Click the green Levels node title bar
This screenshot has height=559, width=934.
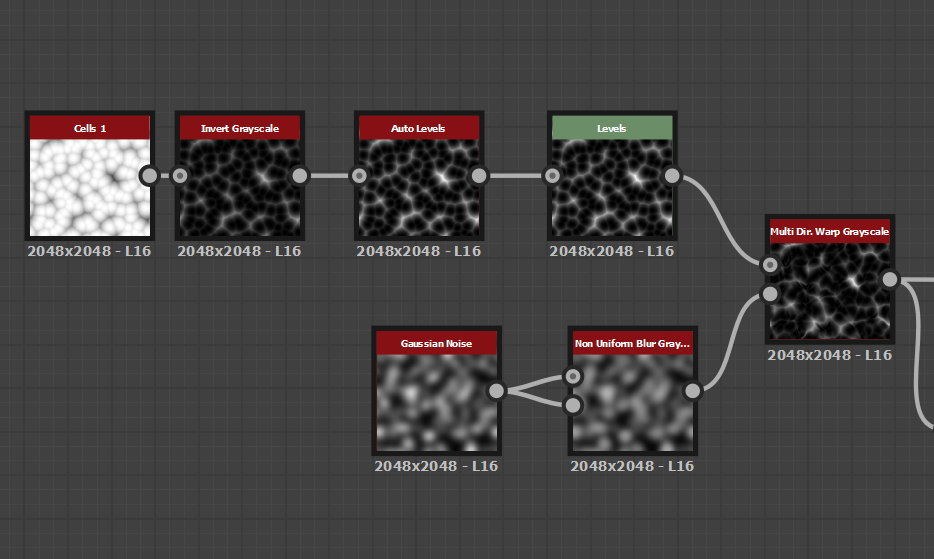pyautogui.click(x=611, y=128)
